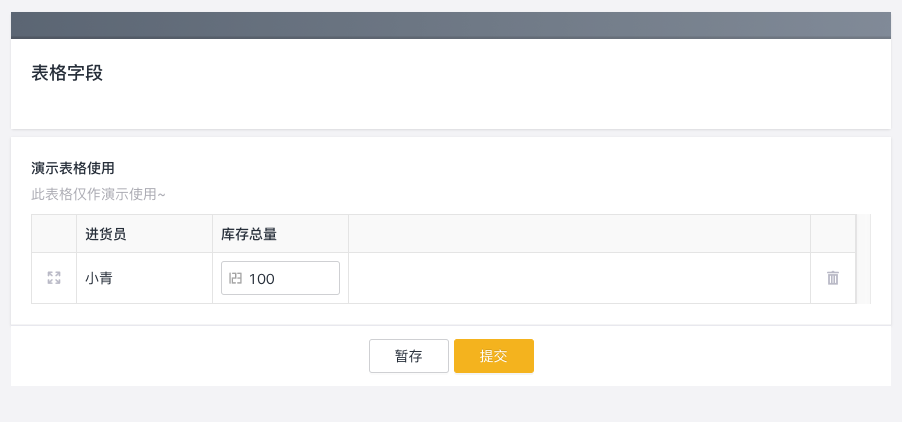Select the 库存总量 column header

coord(249,234)
